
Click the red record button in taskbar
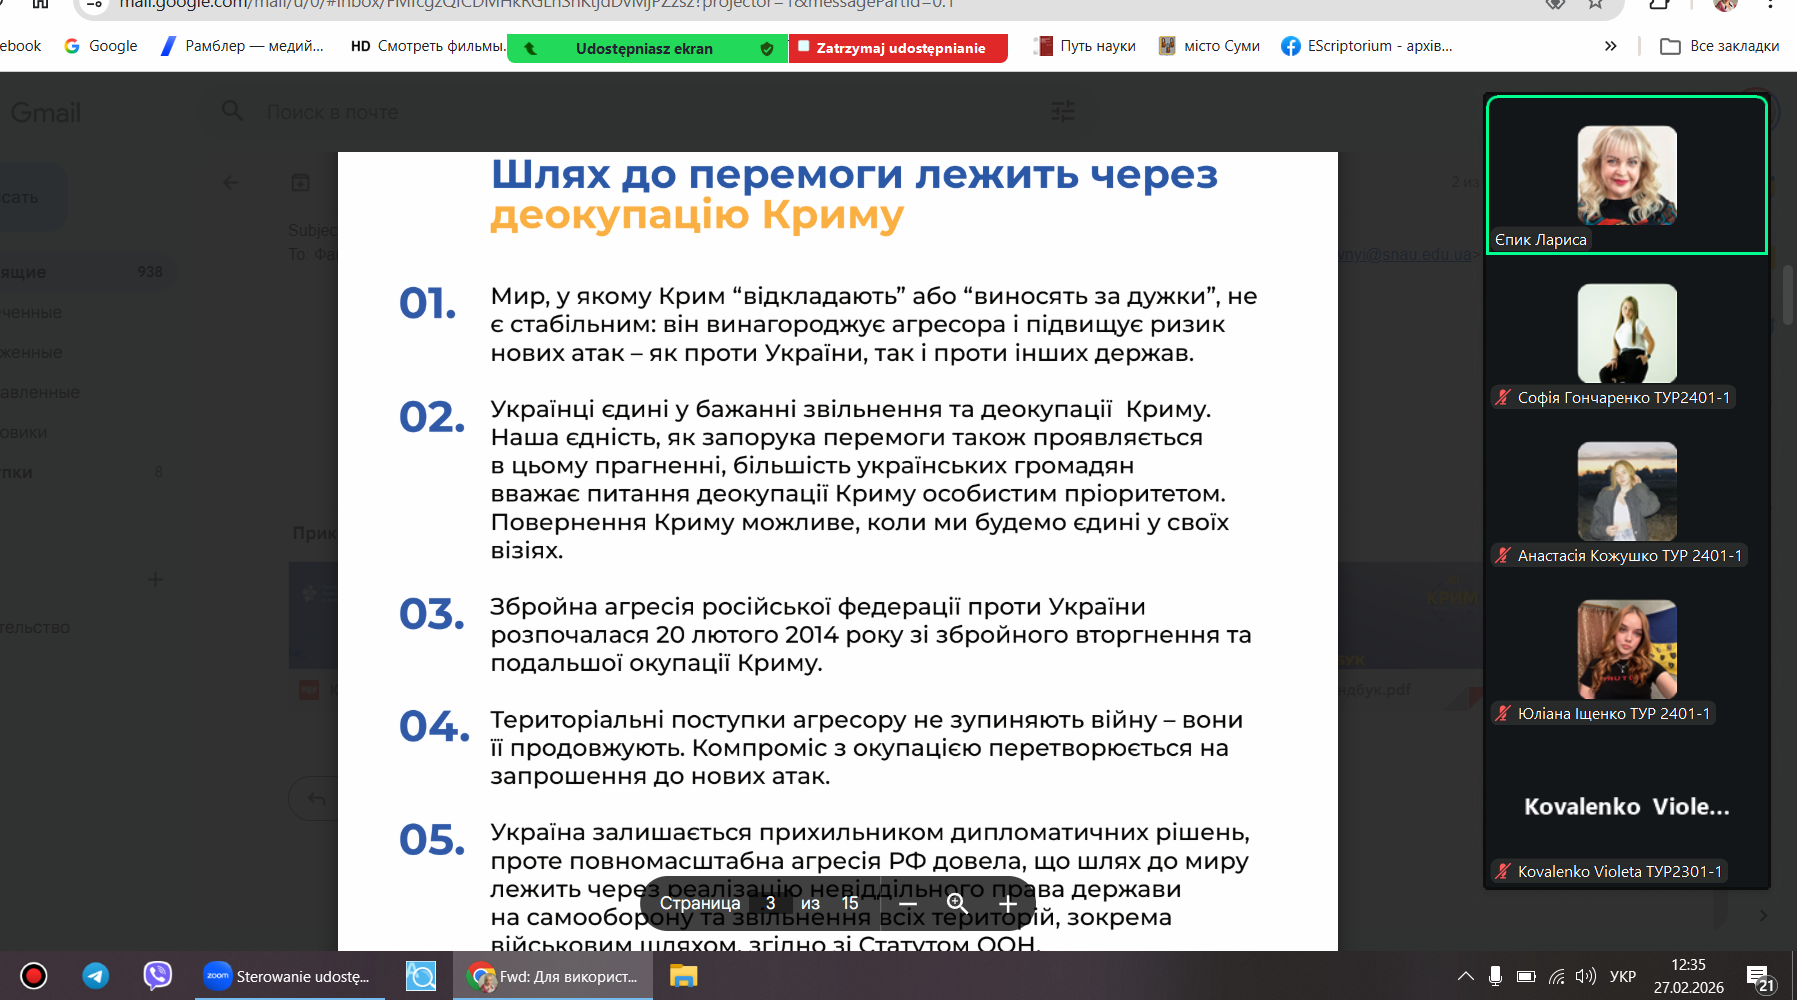point(34,976)
